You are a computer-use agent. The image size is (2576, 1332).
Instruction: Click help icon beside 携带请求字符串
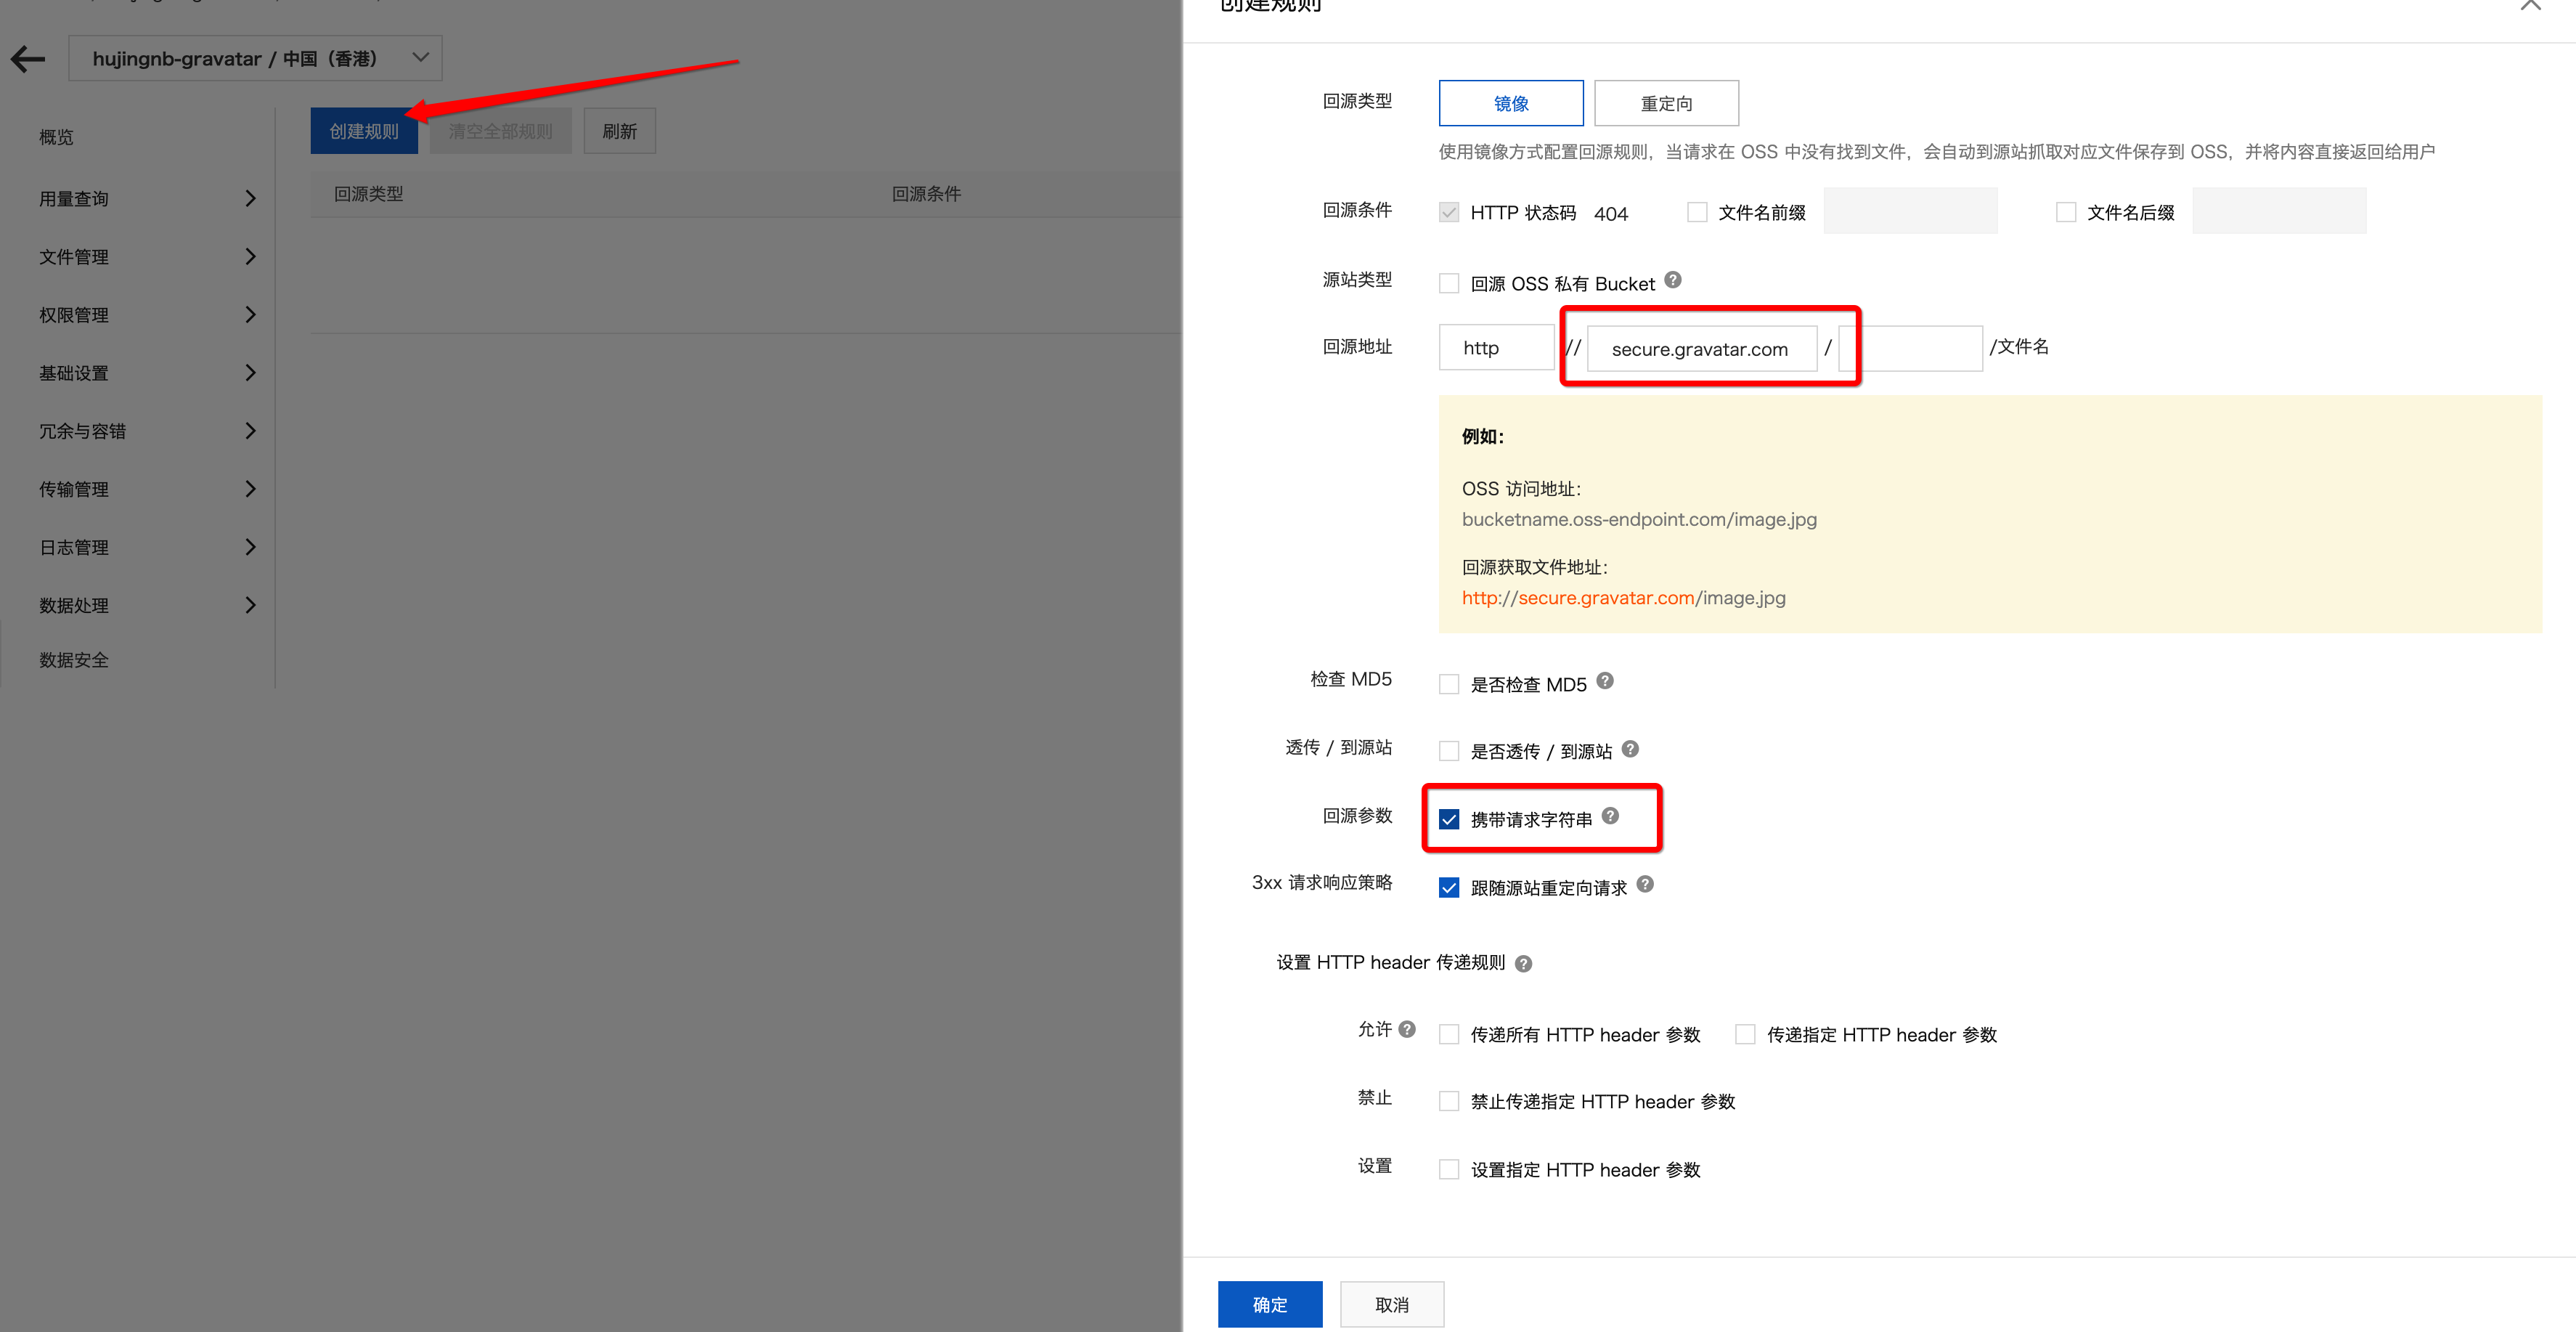pyautogui.click(x=1610, y=816)
